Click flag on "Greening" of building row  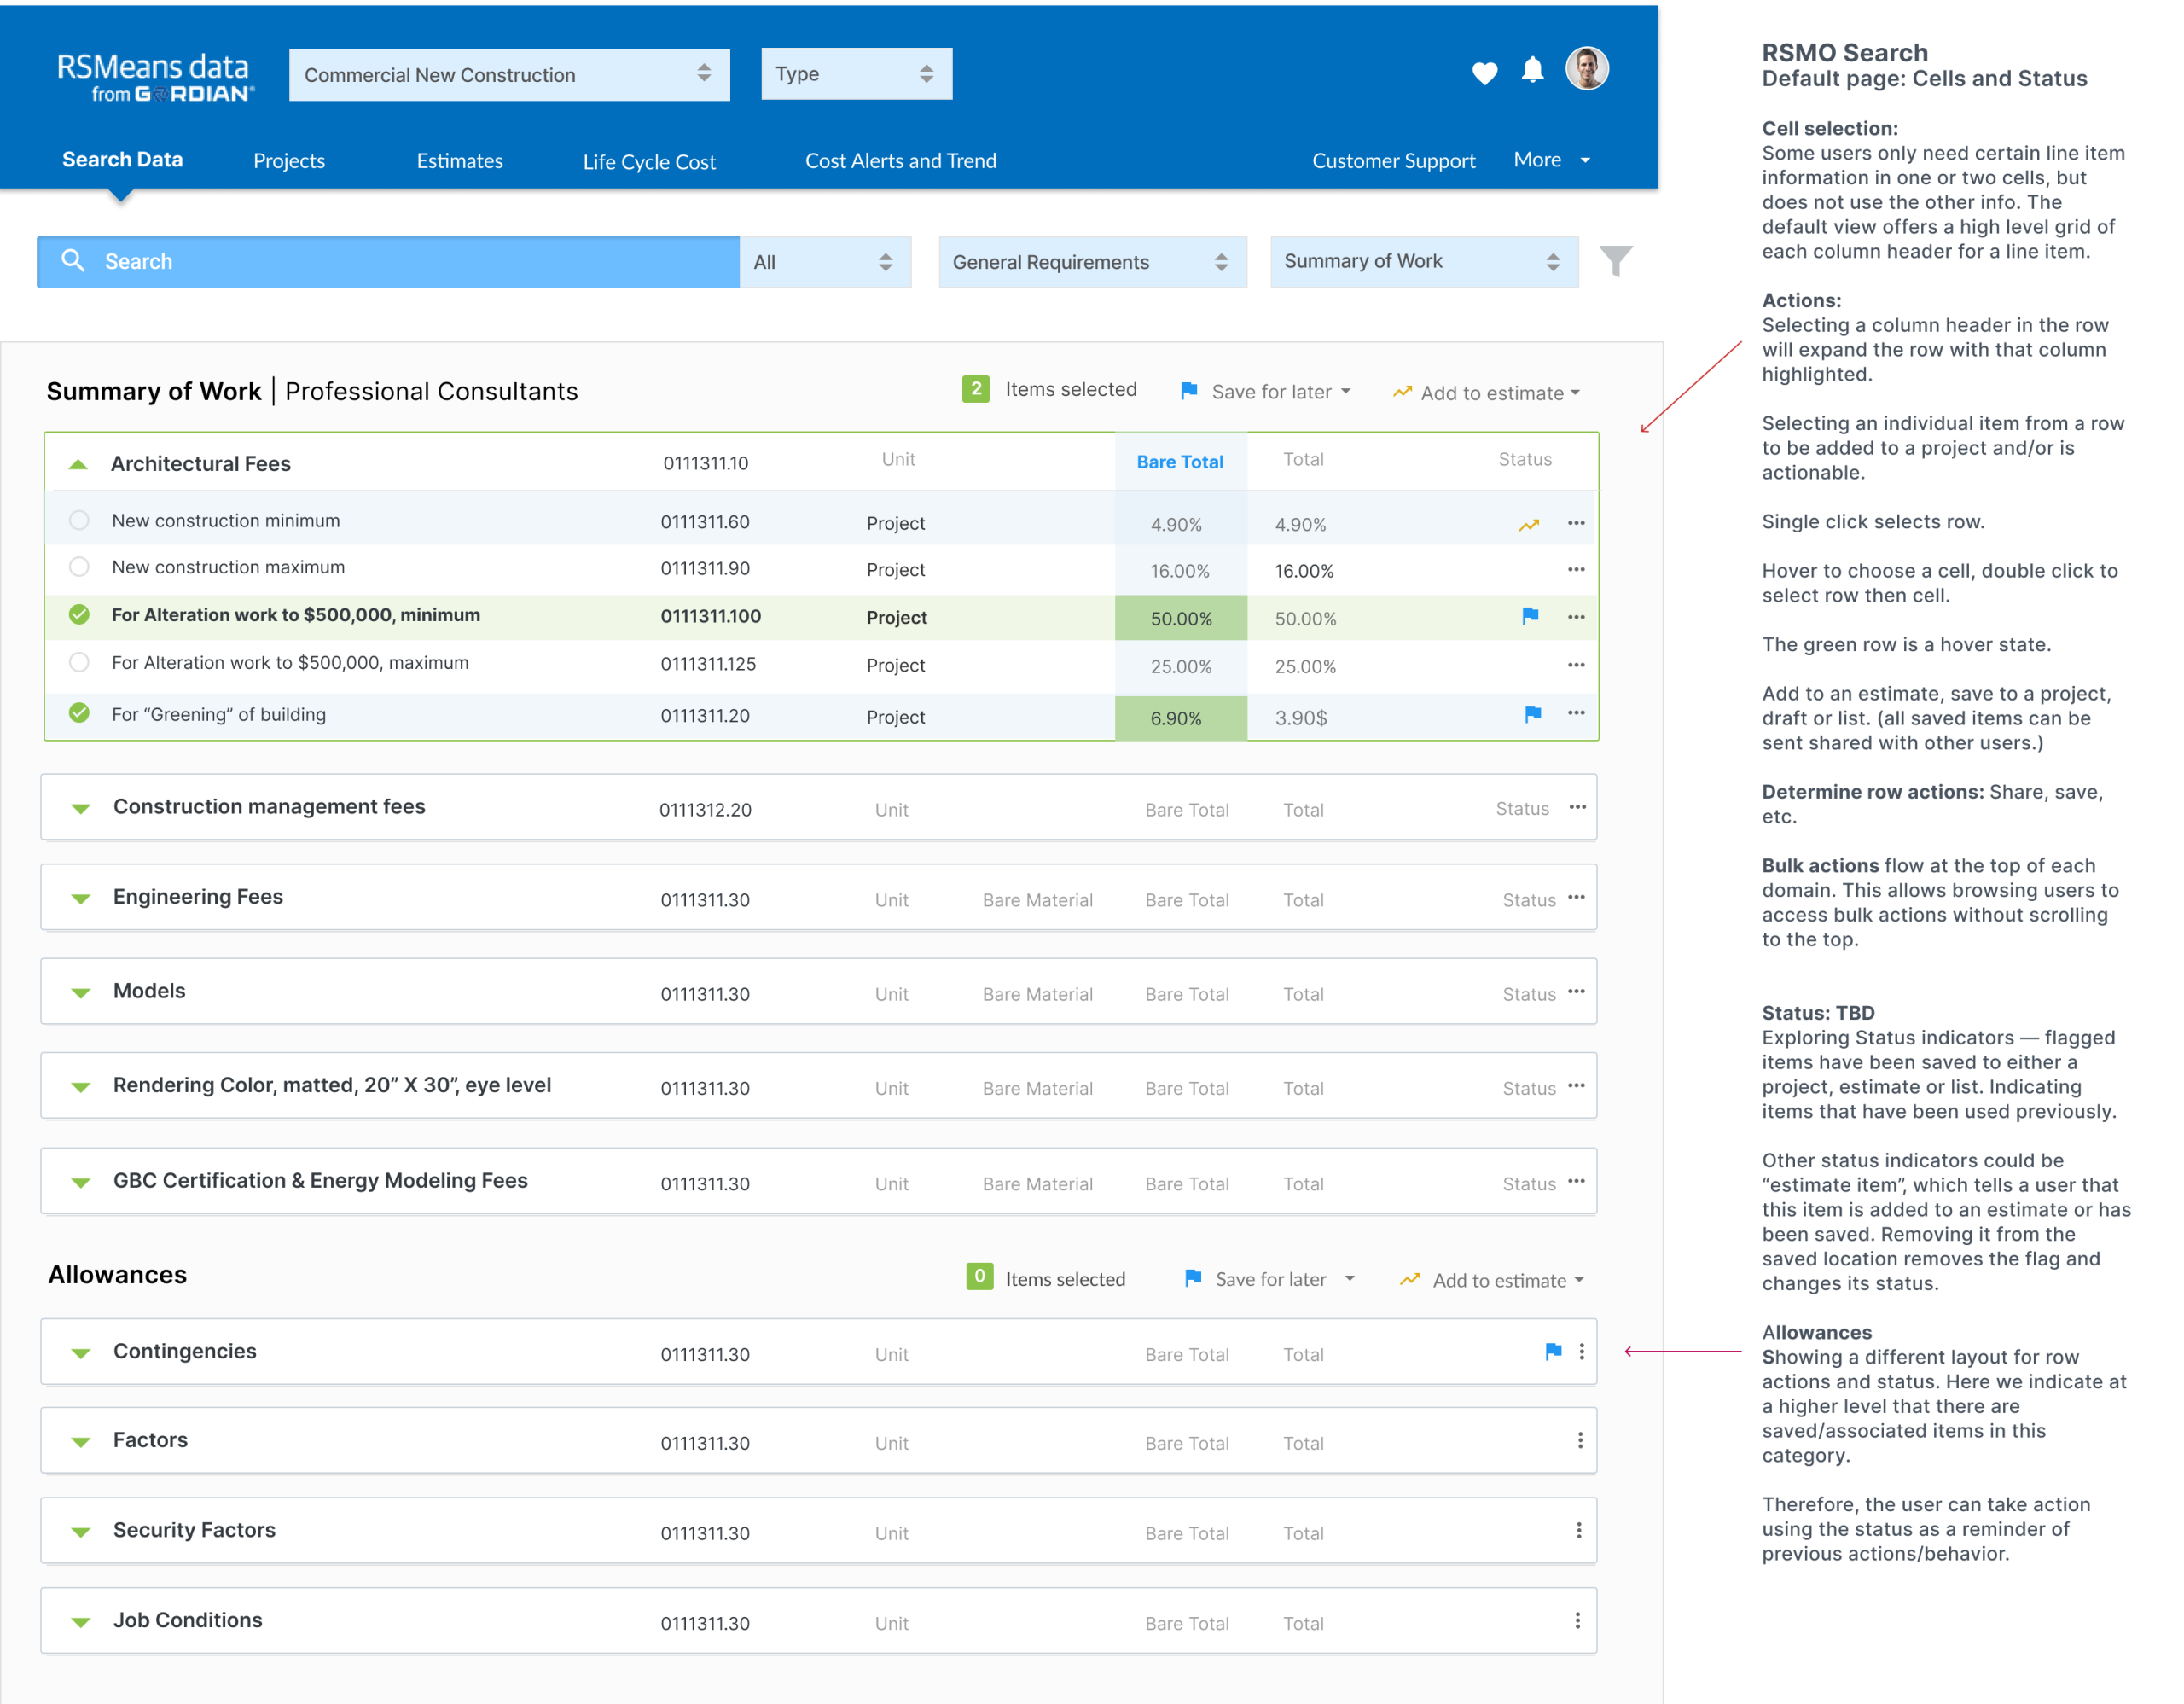coord(1532,714)
